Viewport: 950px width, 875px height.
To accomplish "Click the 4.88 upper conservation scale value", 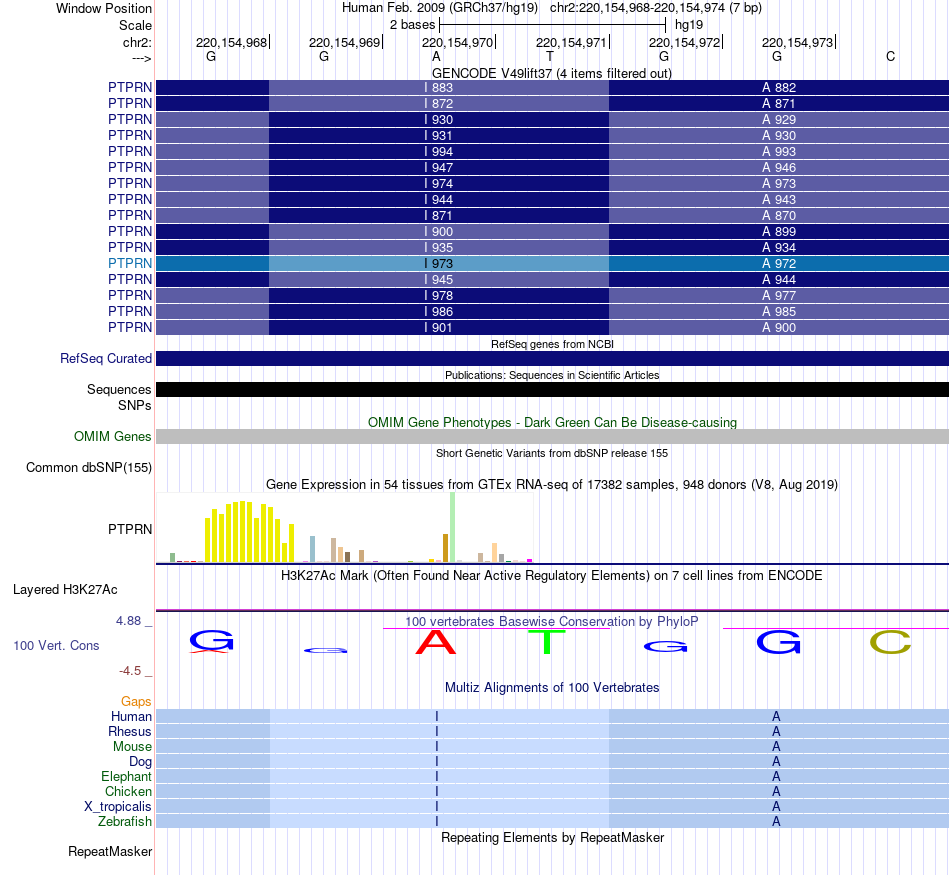I will click(128, 621).
